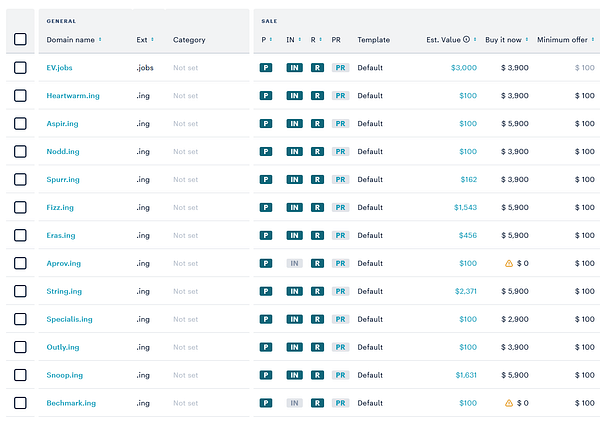The width and height of the screenshot is (600, 431).
Task: Click the R column header
Action: (315, 40)
